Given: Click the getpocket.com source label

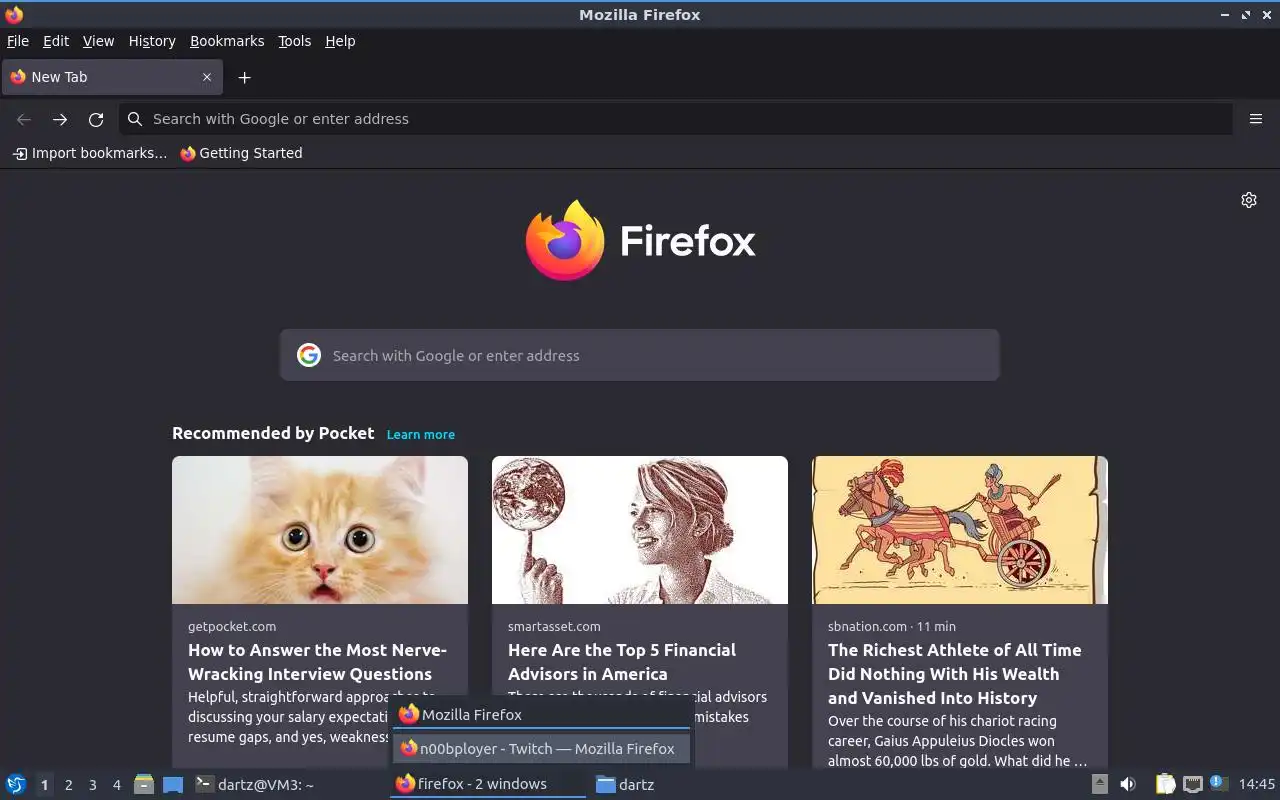Looking at the screenshot, I should [x=232, y=626].
